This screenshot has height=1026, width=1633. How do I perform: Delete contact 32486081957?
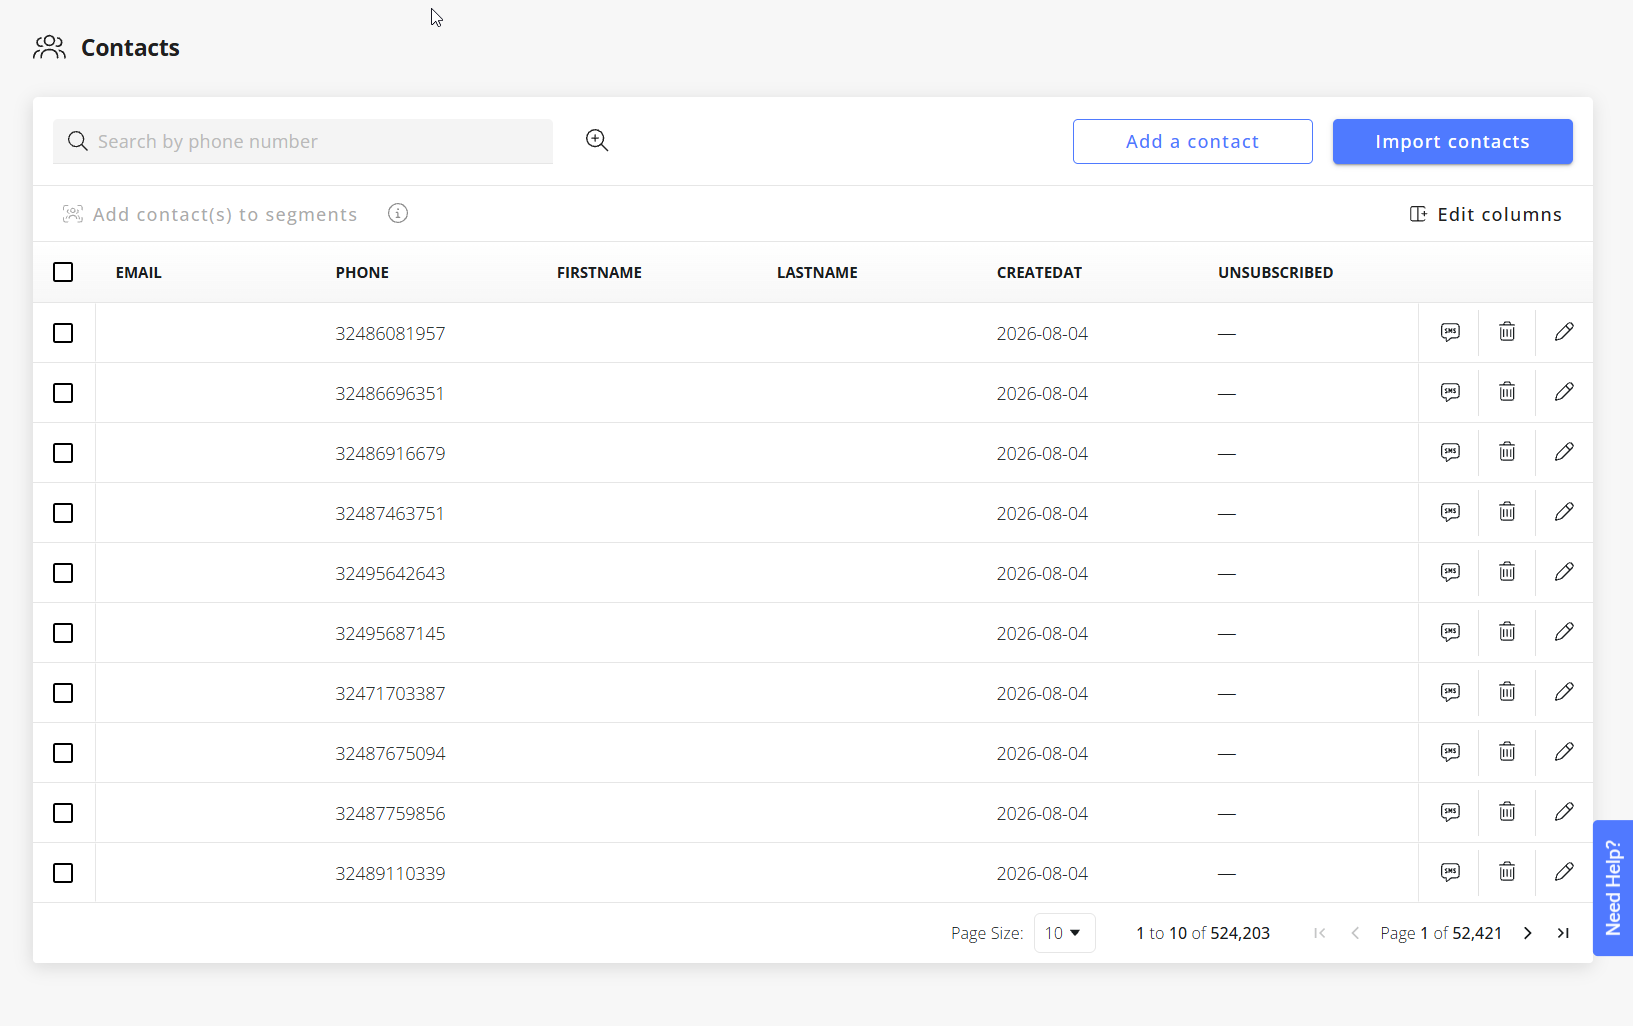pyautogui.click(x=1507, y=332)
